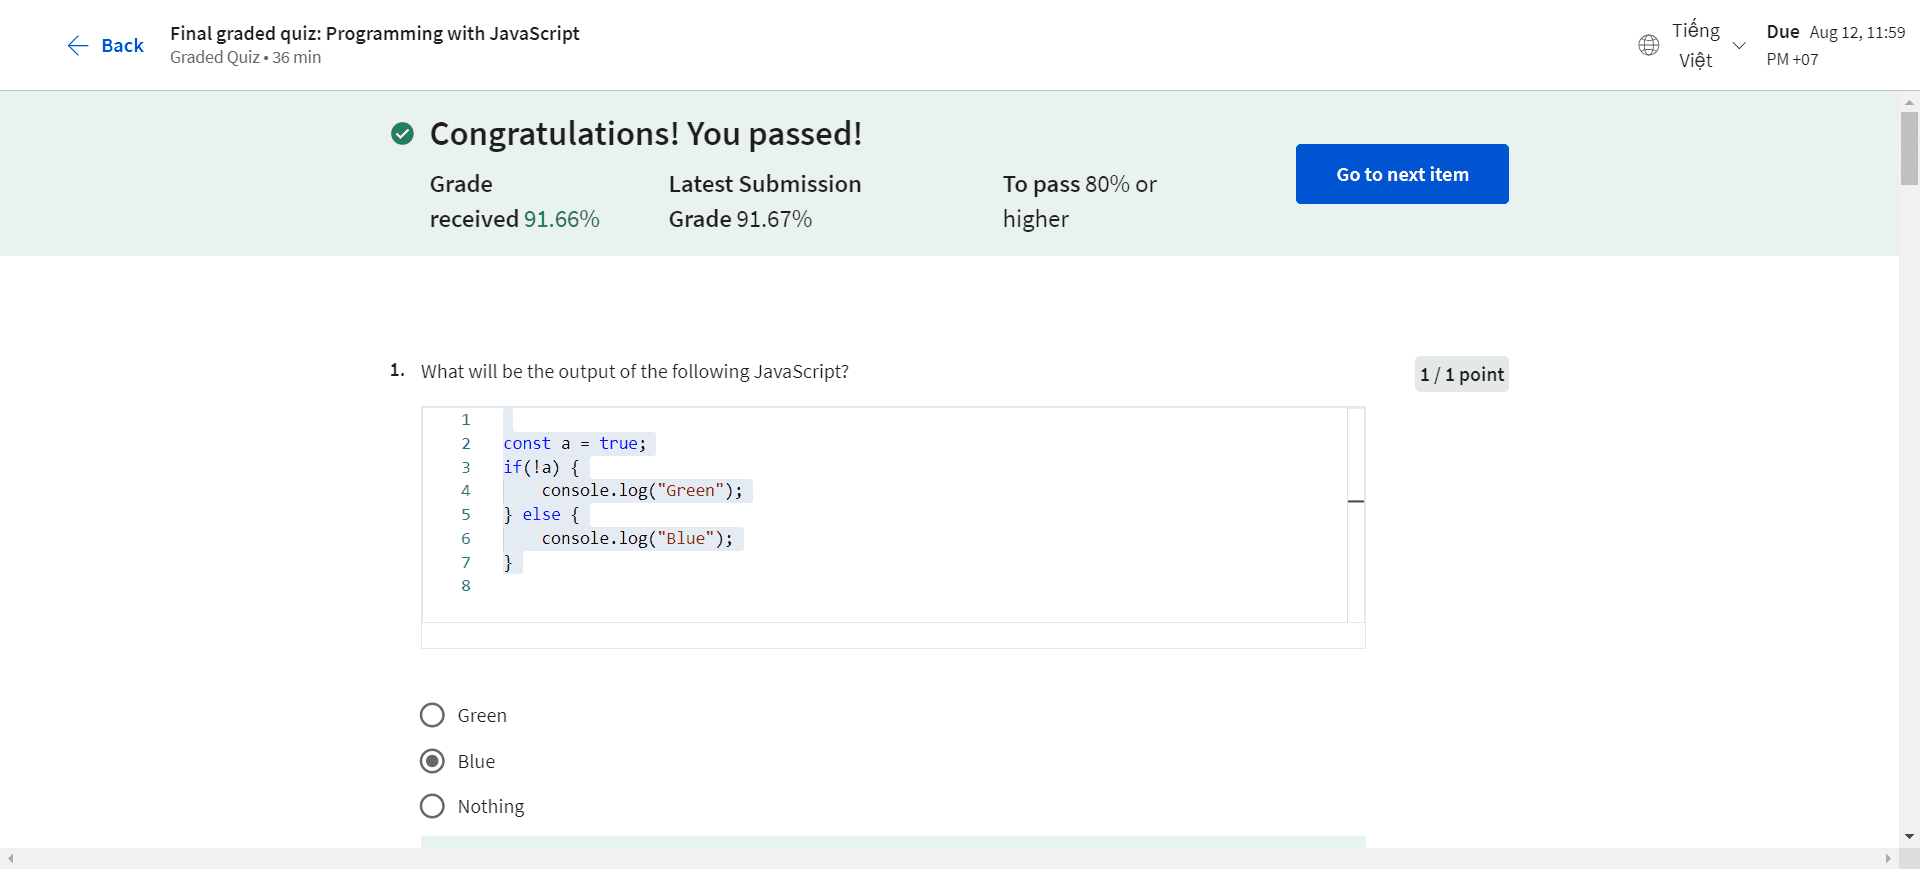
Task: Click the scrollbar down arrow
Action: click(1909, 837)
